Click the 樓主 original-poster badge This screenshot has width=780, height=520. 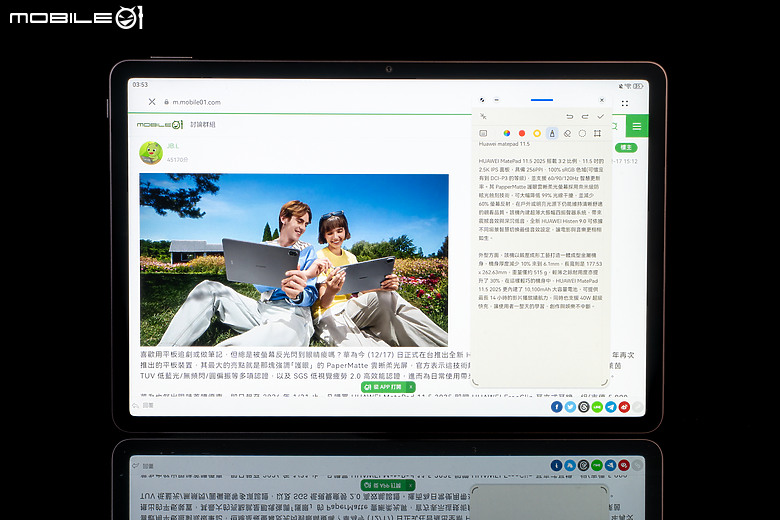coord(626,147)
